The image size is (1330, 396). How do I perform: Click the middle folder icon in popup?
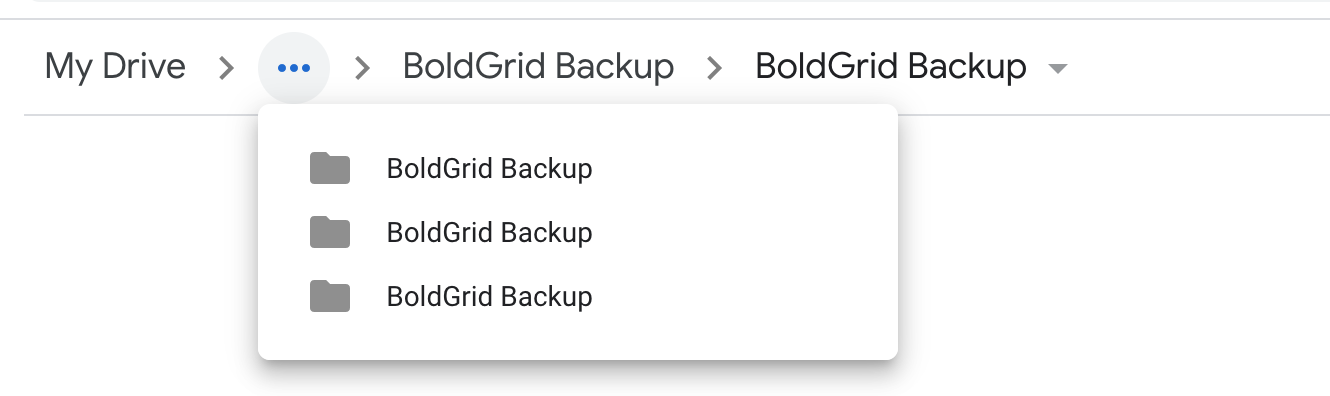(330, 233)
